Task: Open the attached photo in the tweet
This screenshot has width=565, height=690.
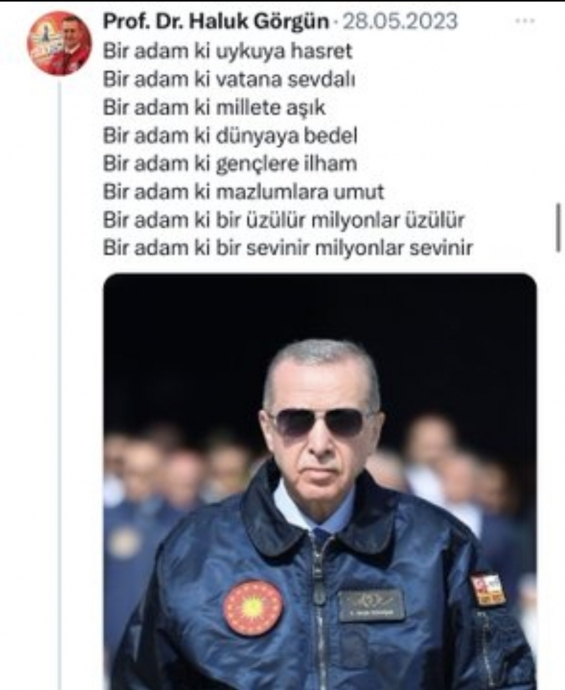Action: click(x=320, y=481)
